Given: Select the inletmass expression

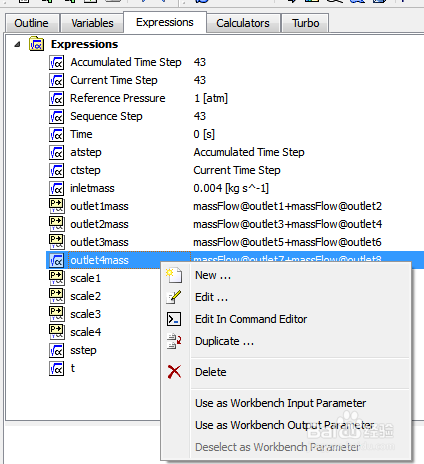Looking at the screenshot, I should (x=92, y=188).
